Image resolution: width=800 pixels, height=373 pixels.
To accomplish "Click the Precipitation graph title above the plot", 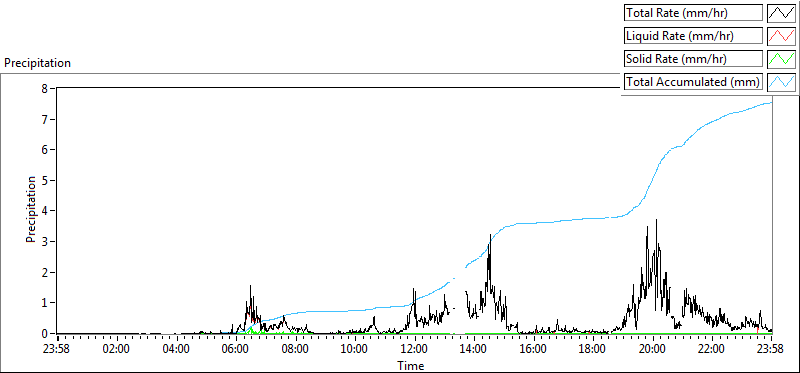I will tap(37, 63).
